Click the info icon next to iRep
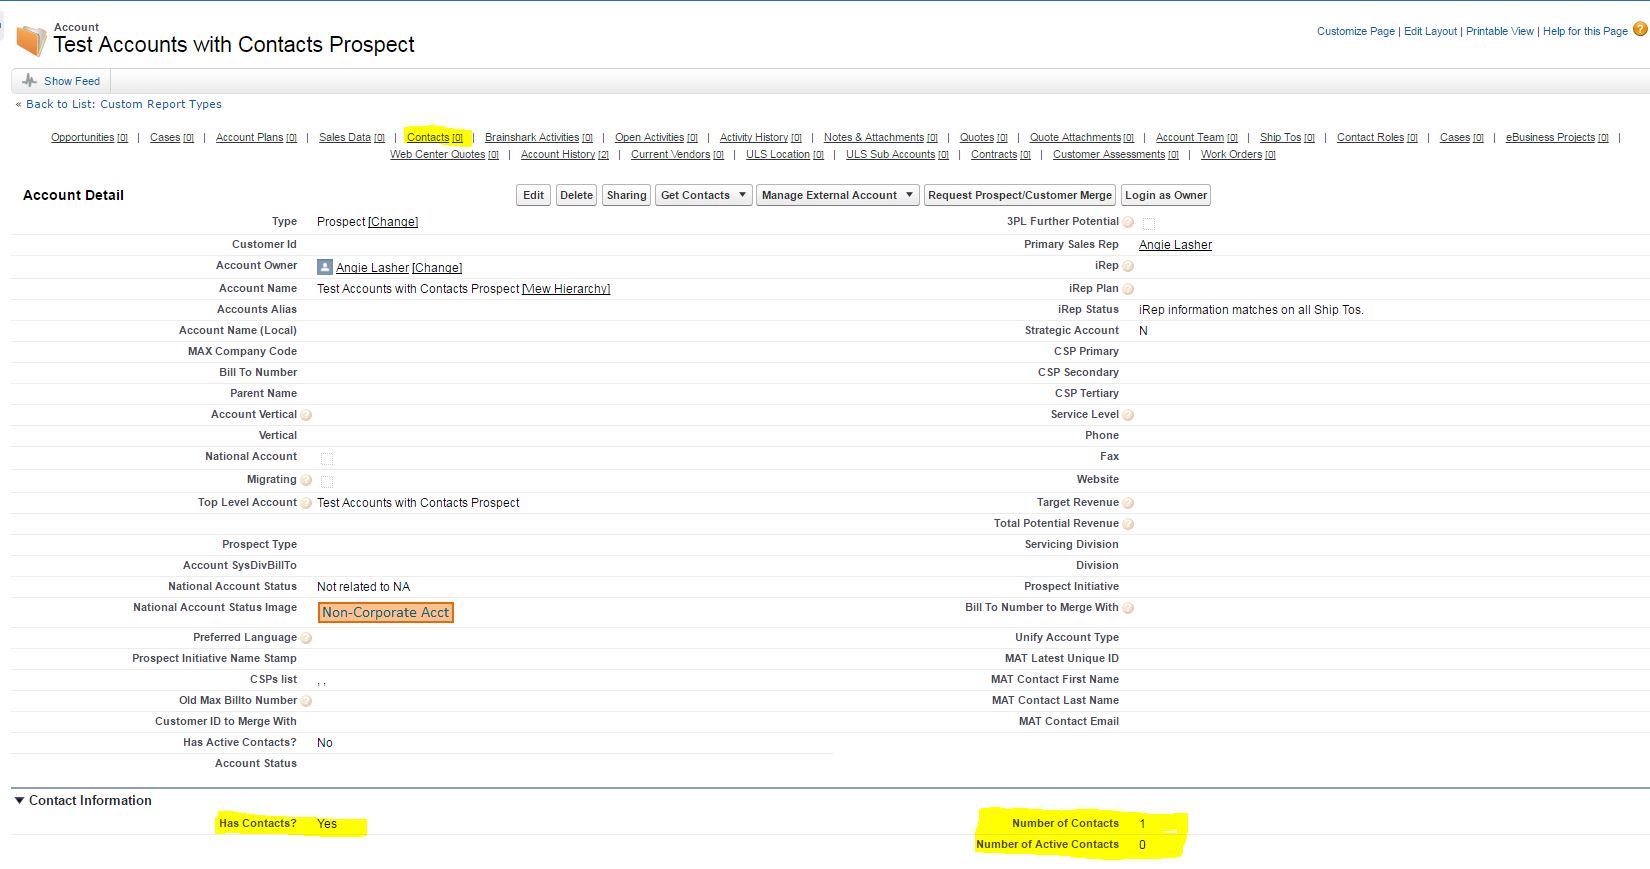Screen dimensions: 1650x869 click(1128, 266)
